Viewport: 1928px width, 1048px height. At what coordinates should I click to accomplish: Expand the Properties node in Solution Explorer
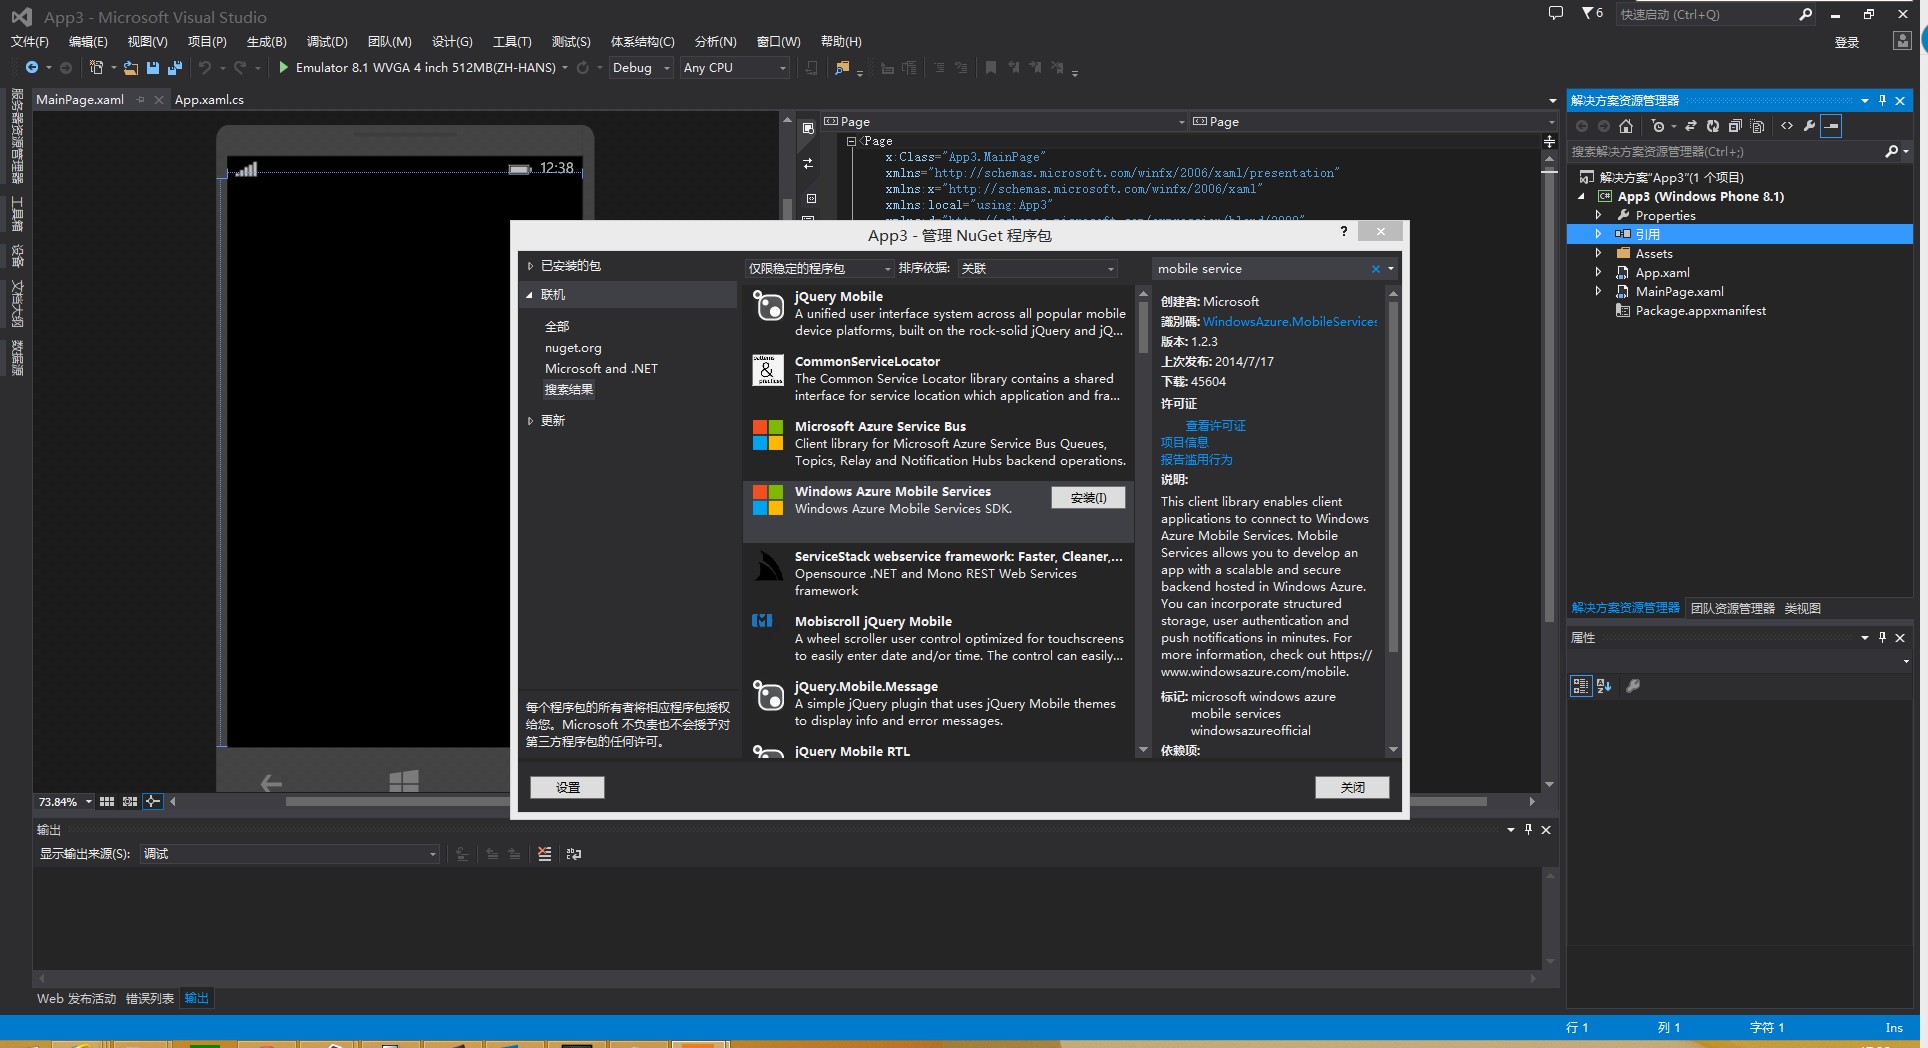point(1598,215)
